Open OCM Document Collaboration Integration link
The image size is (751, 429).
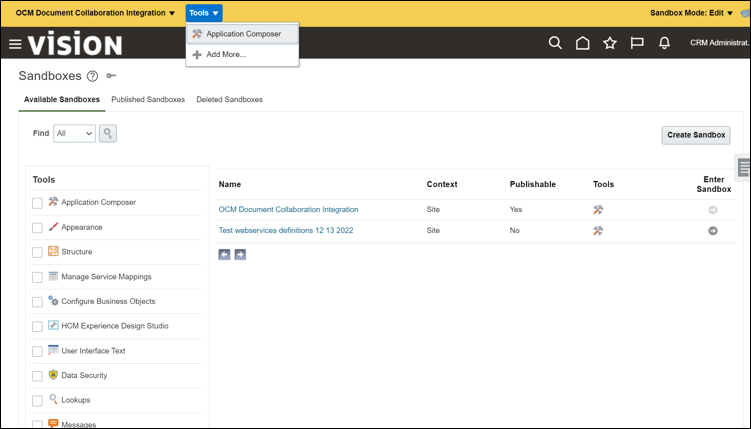[x=288, y=210]
